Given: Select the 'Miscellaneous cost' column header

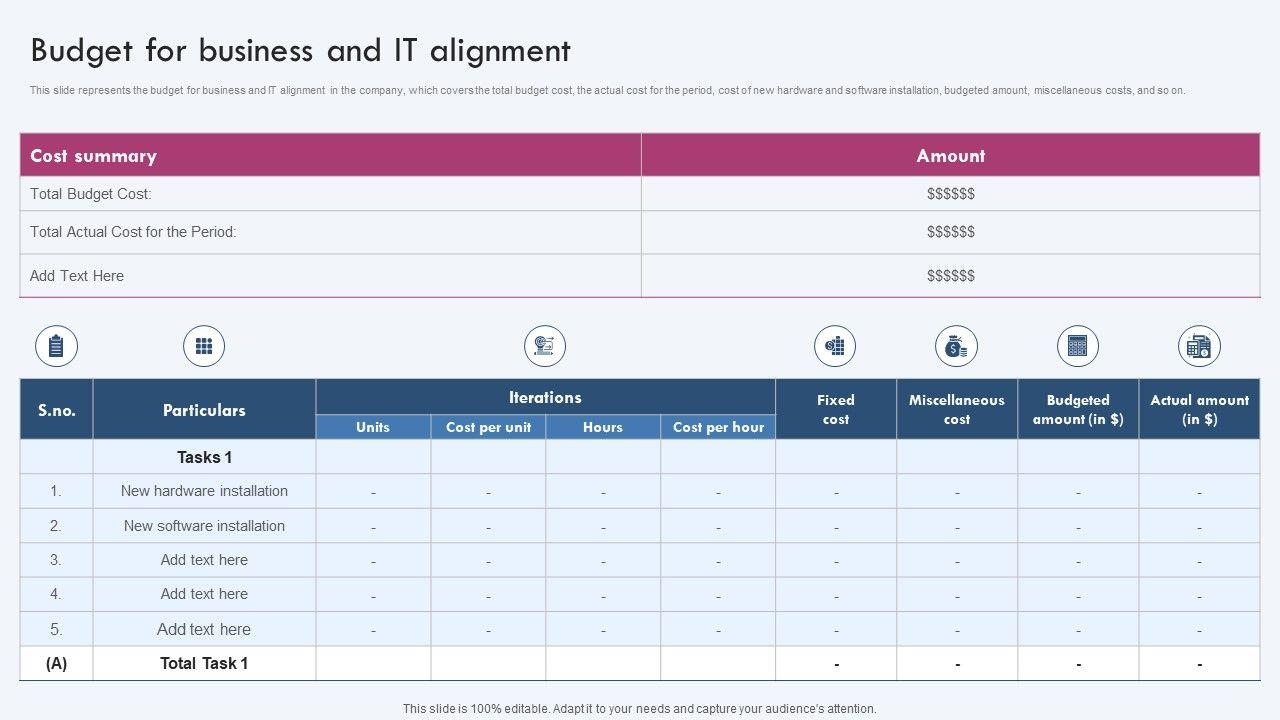Looking at the screenshot, I should [956, 409].
